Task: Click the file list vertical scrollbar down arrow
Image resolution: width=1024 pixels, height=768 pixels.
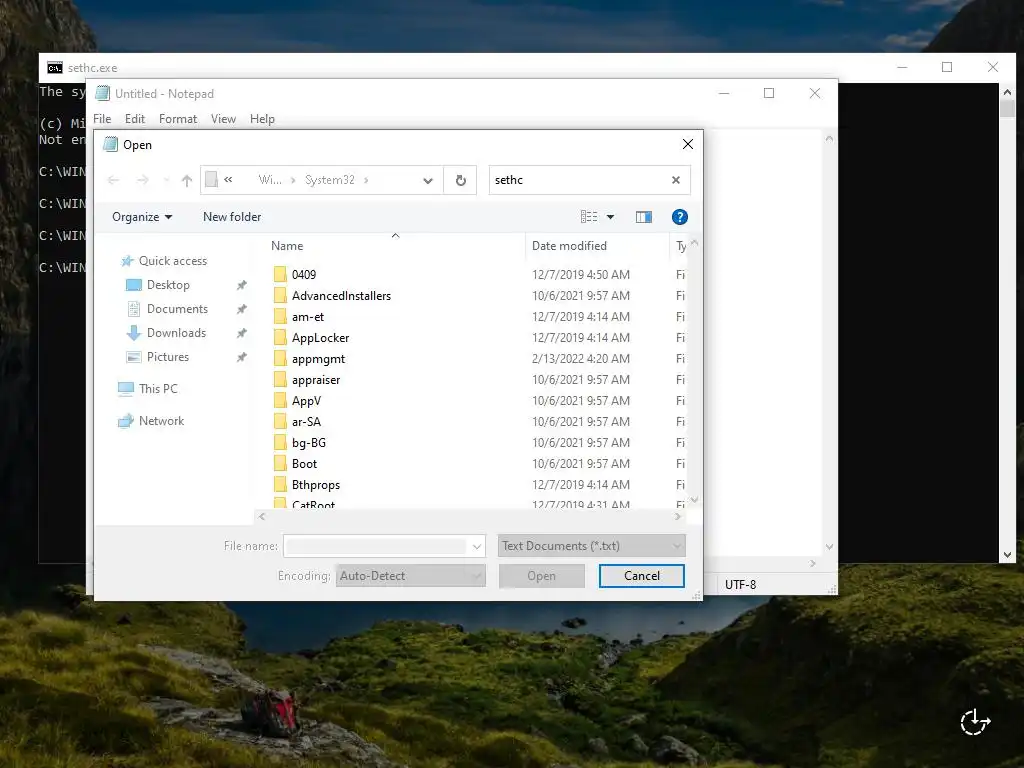Action: coord(694,500)
